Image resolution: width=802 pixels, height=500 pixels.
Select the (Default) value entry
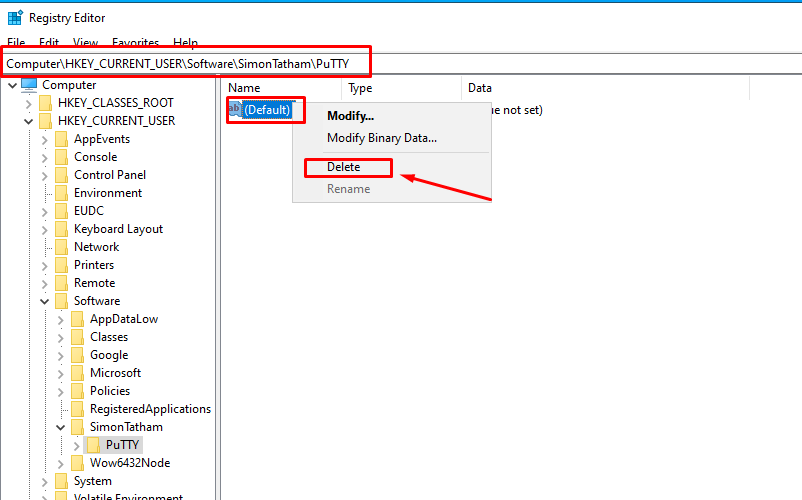(x=268, y=109)
